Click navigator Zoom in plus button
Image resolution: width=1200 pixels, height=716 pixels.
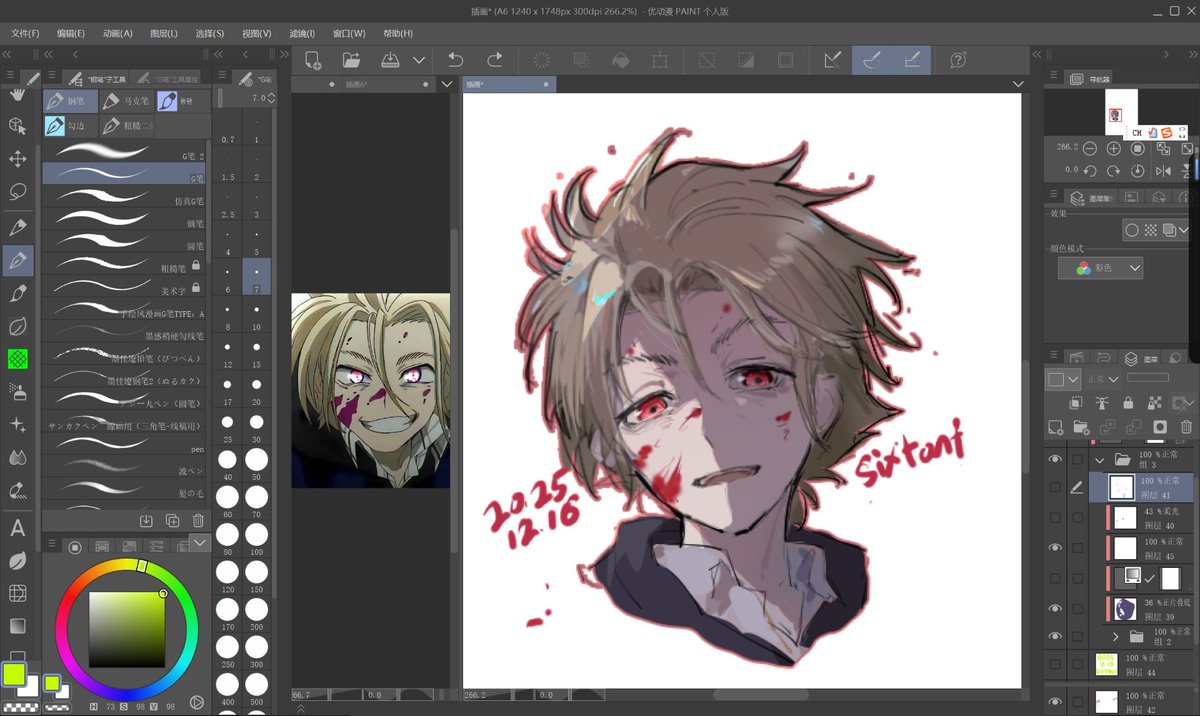coord(1113,148)
